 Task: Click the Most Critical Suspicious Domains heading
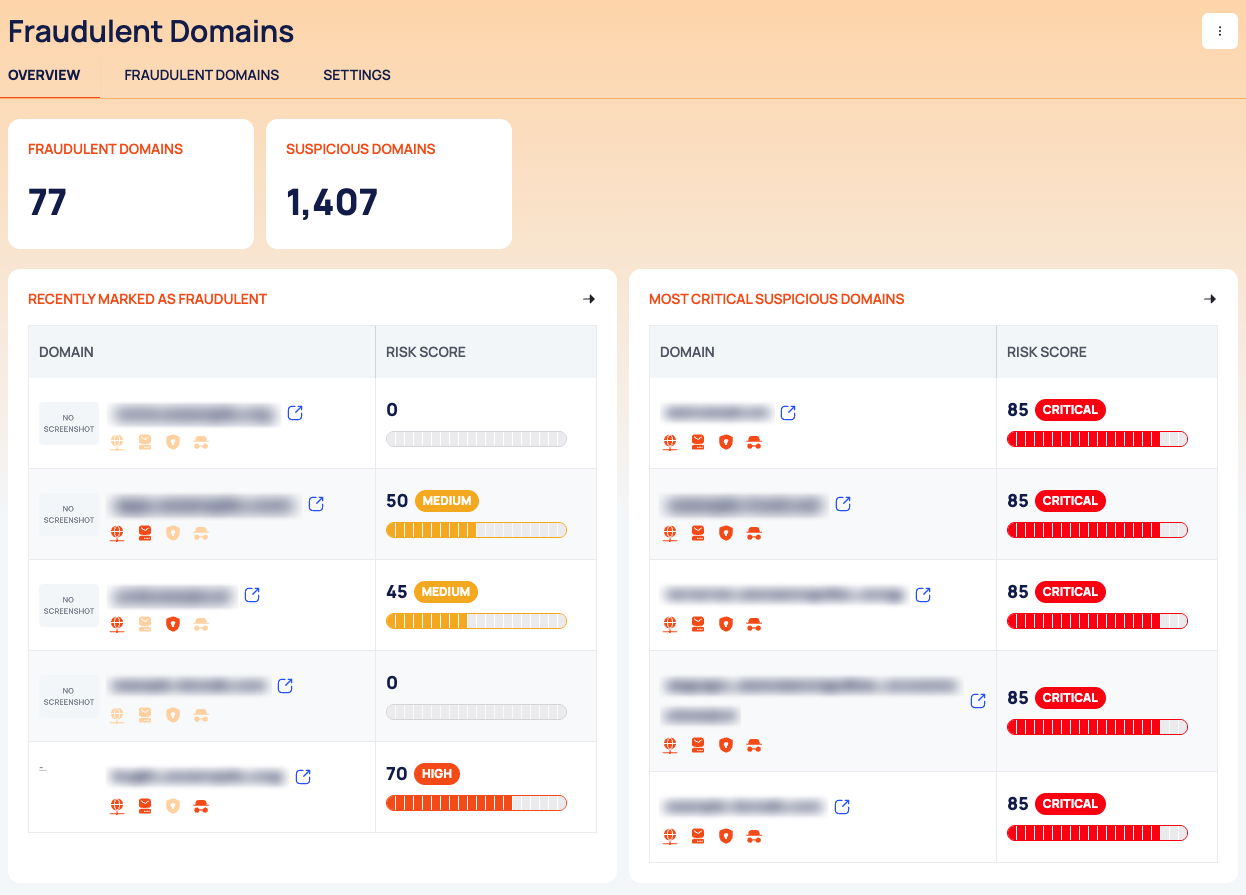click(777, 299)
